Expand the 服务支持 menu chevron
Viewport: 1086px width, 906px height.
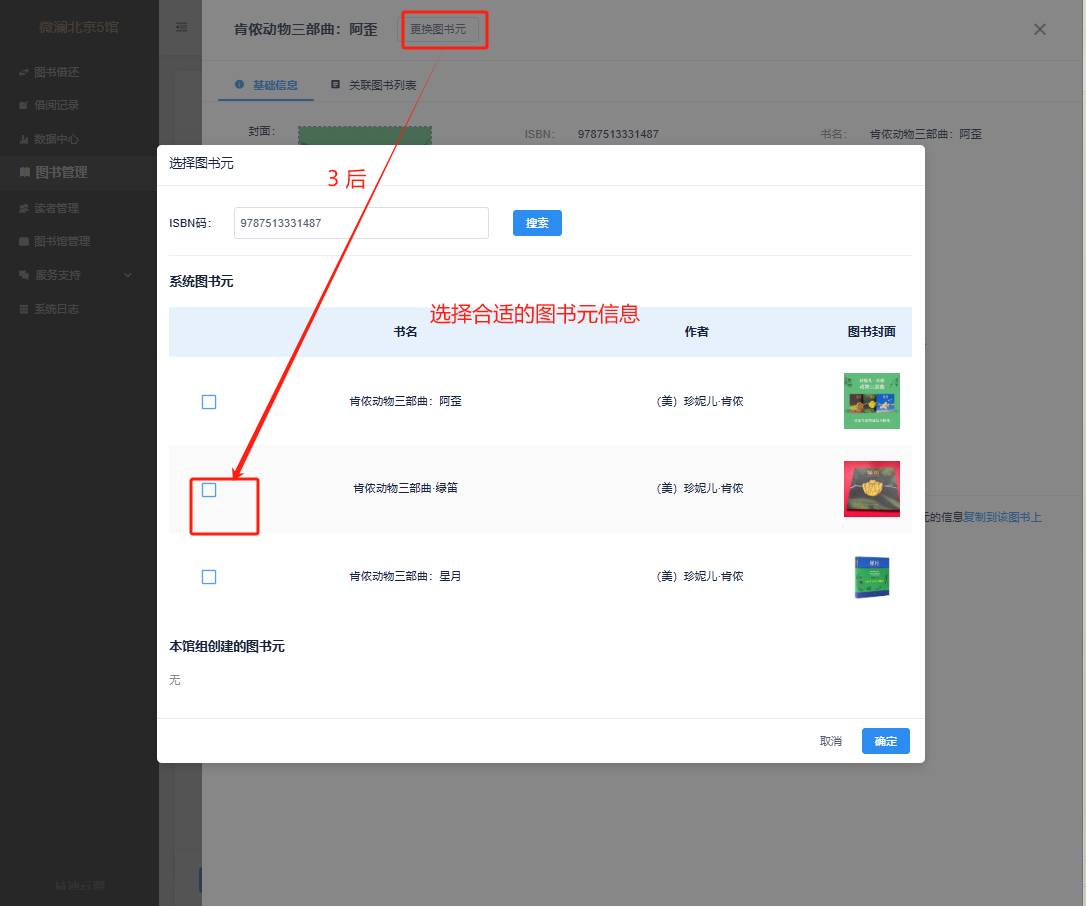pos(128,275)
